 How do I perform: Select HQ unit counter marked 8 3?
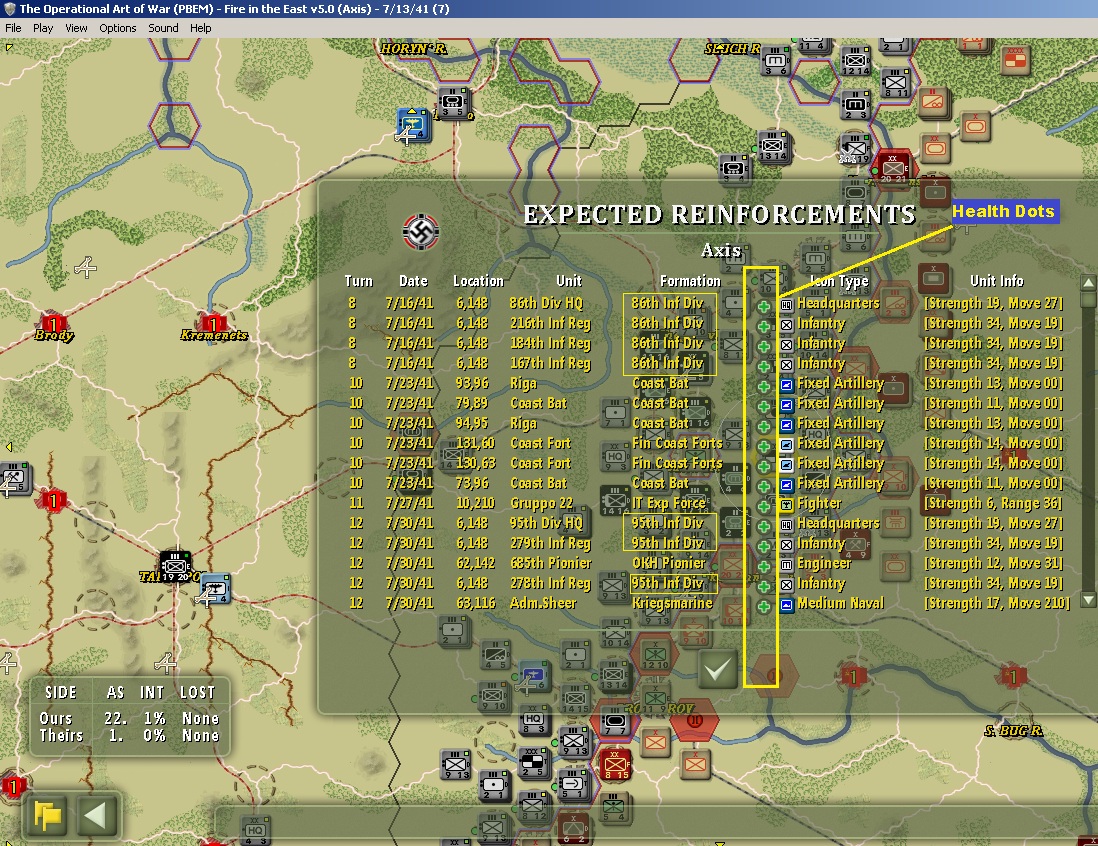534,722
